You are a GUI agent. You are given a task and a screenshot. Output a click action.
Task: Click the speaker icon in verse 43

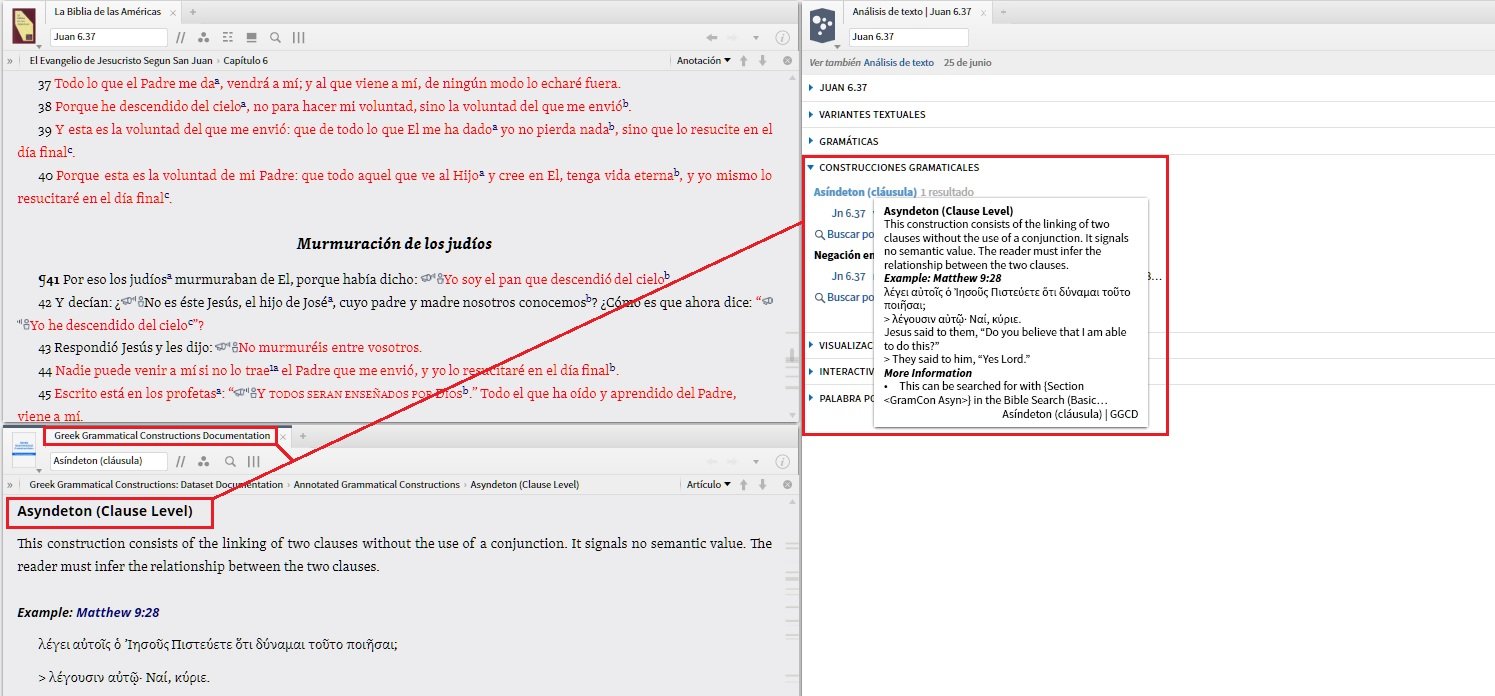221,347
